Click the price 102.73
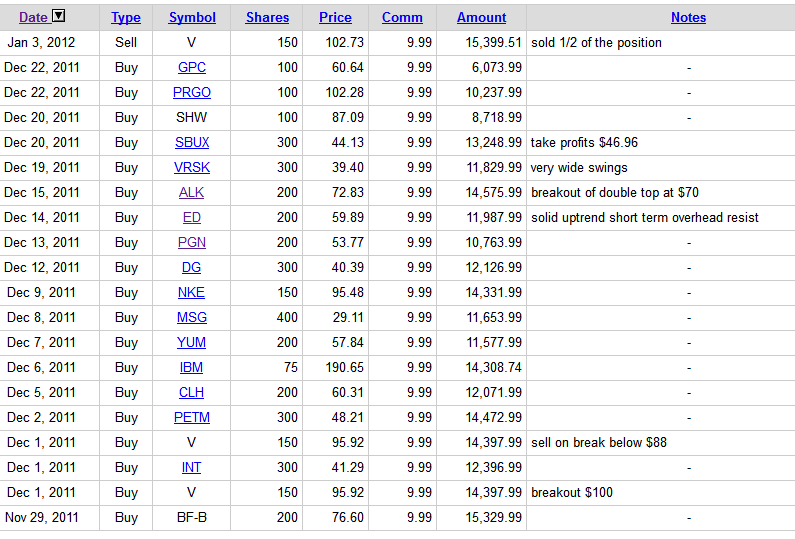Screen dimensions: 795x539 coord(344,43)
